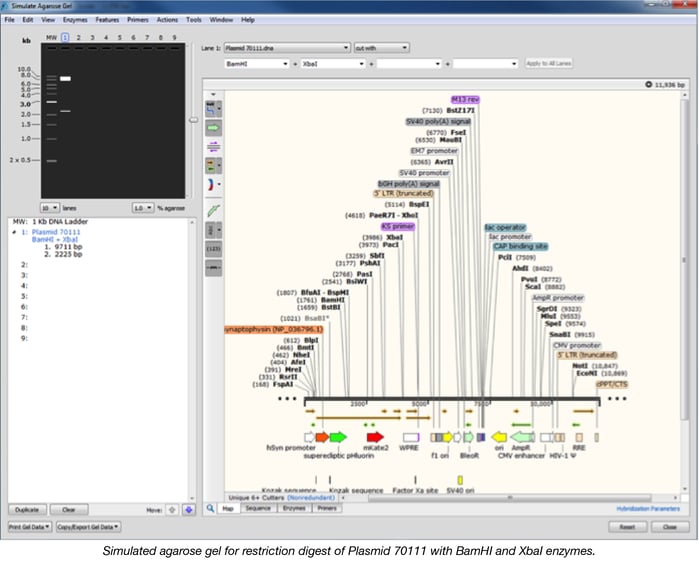Switch to the Sequence tab
Screen dimensions: 699x561
pyautogui.click(x=258, y=508)
